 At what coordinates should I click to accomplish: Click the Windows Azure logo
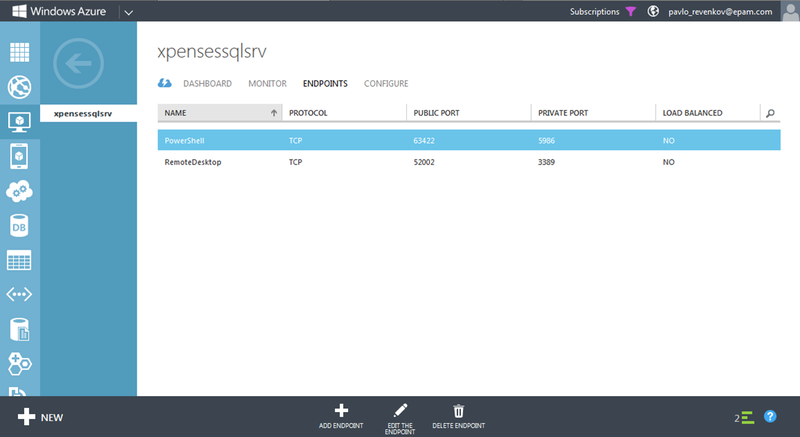point(59,11)
